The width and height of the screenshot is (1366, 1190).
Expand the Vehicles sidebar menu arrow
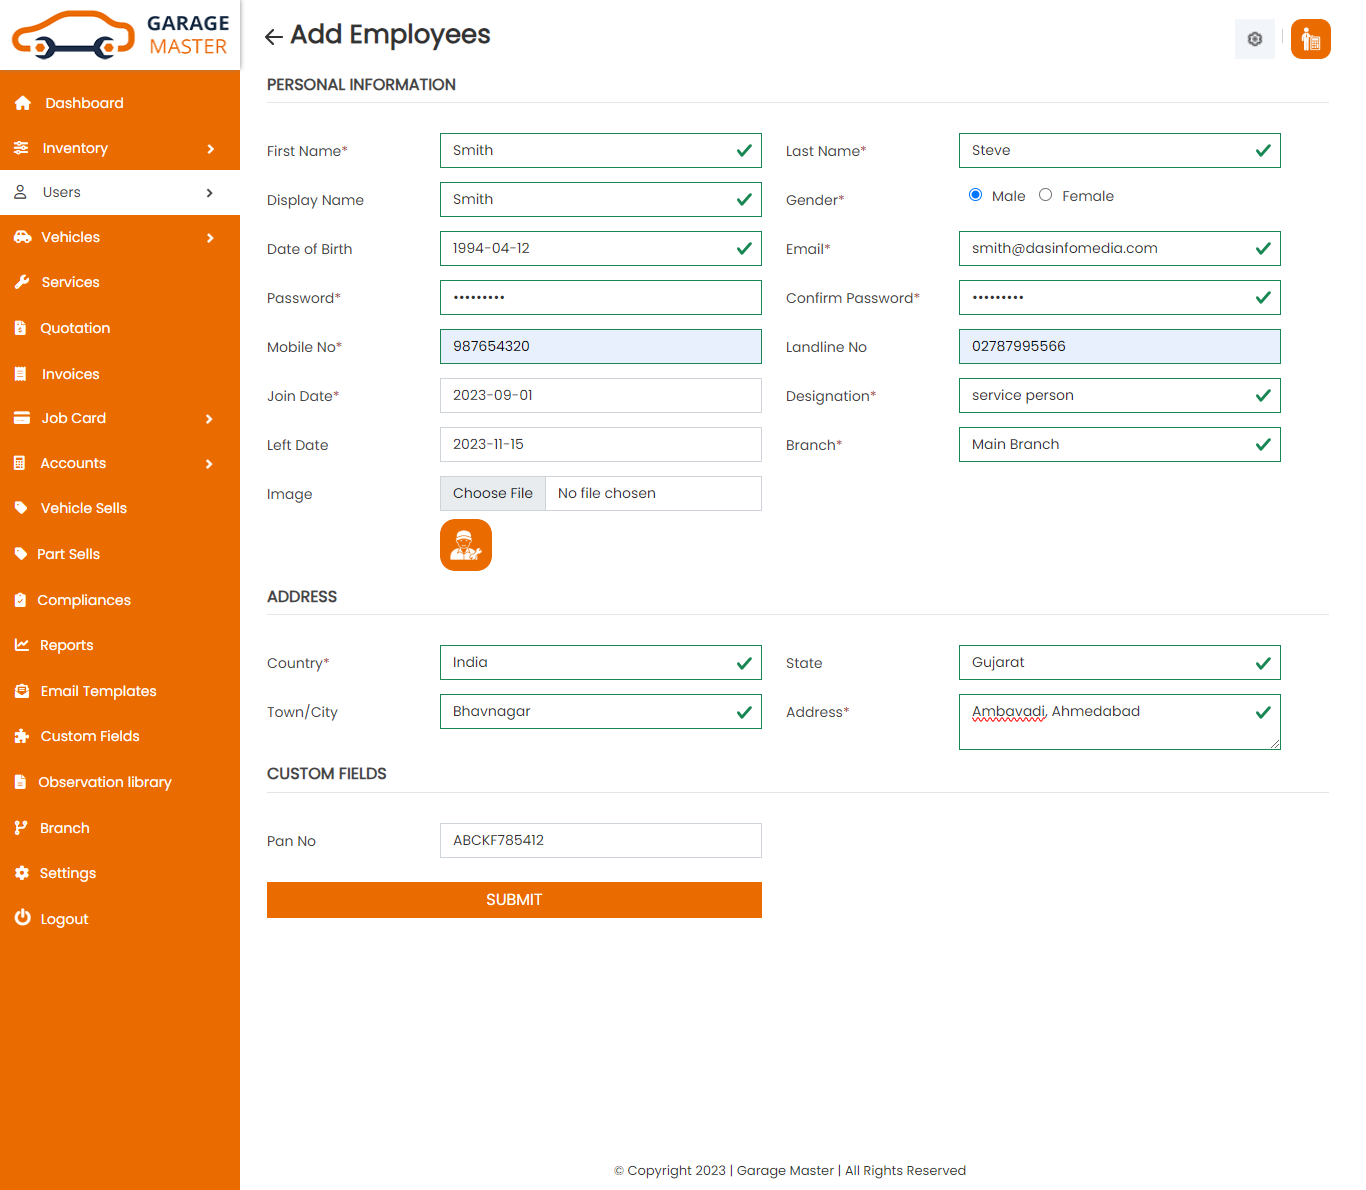[x=210, y=238]
